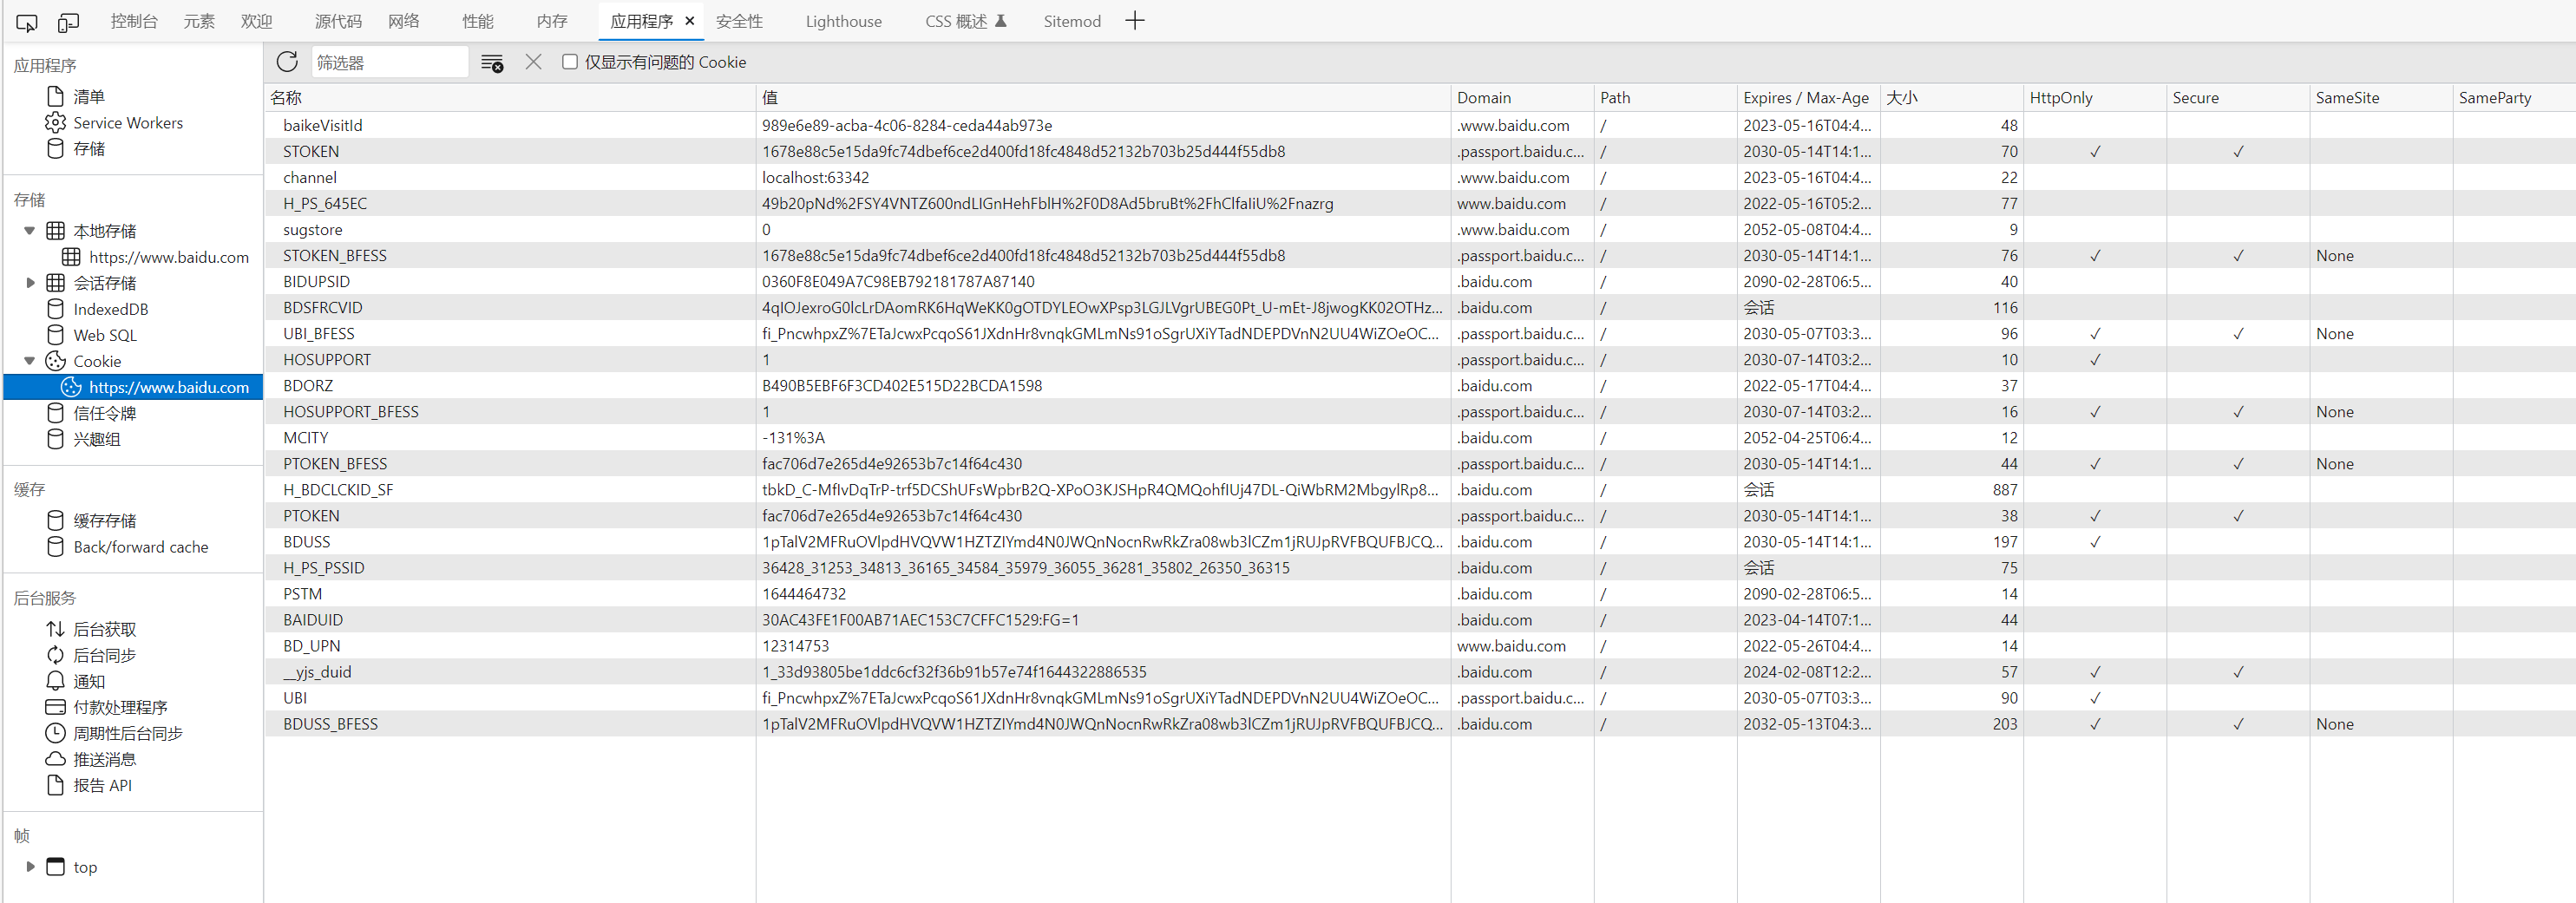This screenshot has height=903, width=2576.
Task: Select the H_BDCLCKID_SF cookie row
Action: pyautogui.click(x=1420, y=489)
